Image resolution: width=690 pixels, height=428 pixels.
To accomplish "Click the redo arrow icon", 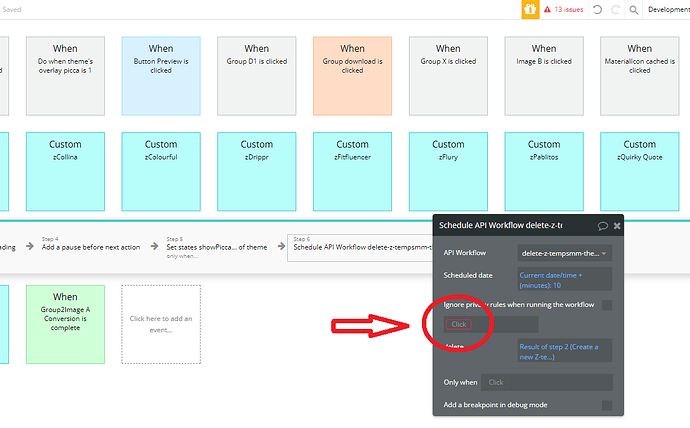I will 616,9.
